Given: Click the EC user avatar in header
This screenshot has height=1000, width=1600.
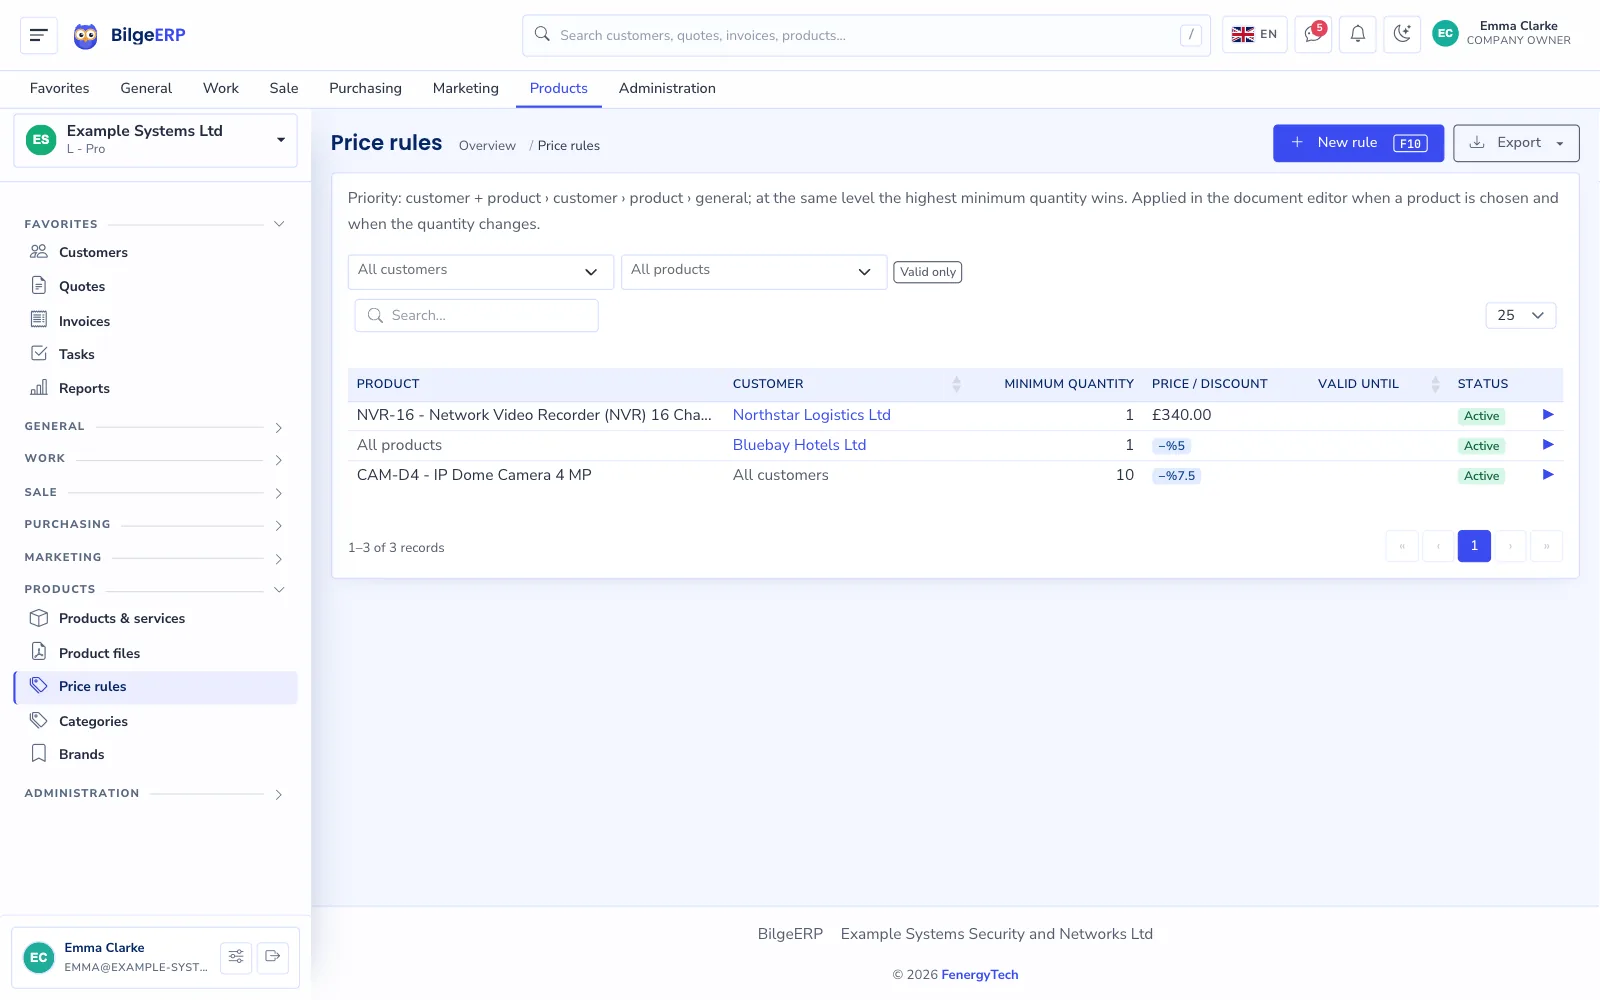Looking at the screenshot, I should [x=1445, y=34].
